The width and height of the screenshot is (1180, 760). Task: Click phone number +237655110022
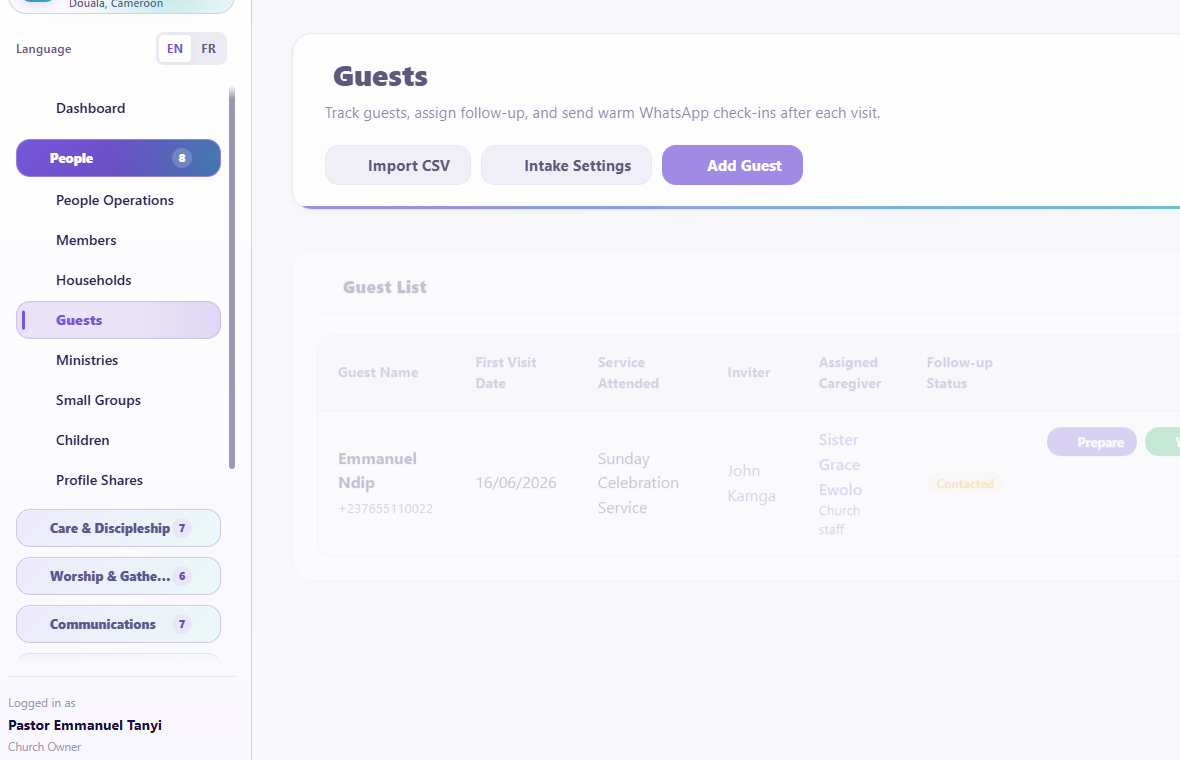point(385,509)
